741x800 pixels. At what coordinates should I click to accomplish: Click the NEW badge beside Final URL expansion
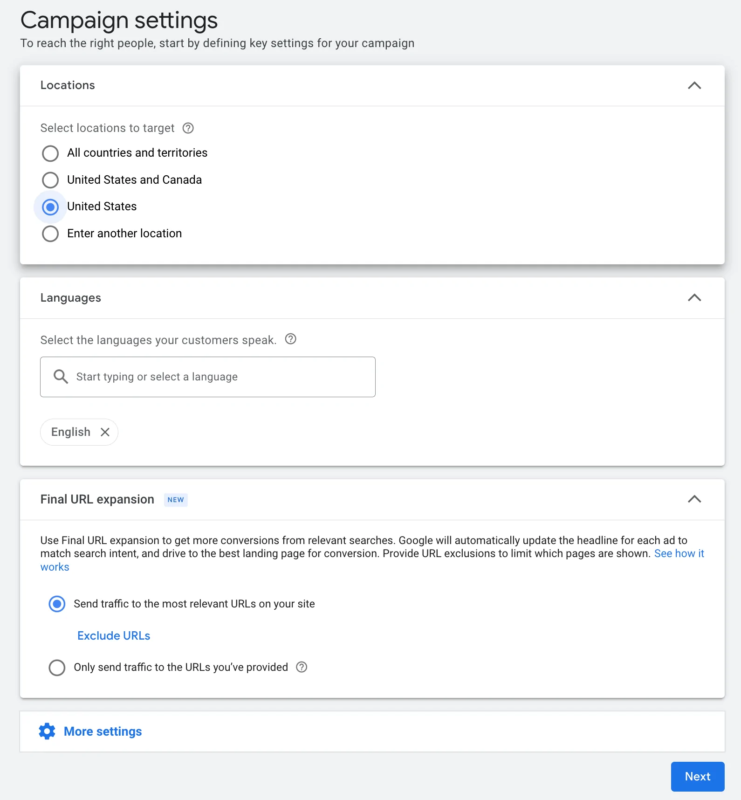(176, 499)
